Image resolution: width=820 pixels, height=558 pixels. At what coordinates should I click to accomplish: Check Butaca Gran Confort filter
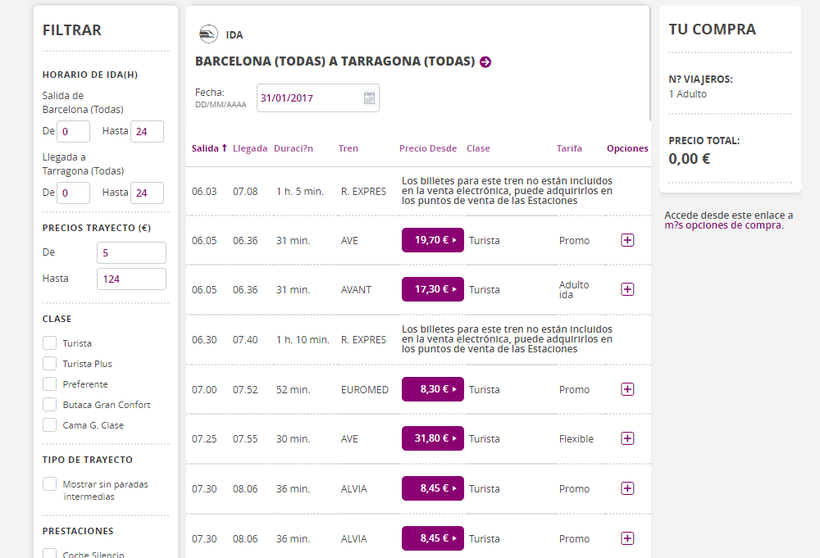coord(50,404)
